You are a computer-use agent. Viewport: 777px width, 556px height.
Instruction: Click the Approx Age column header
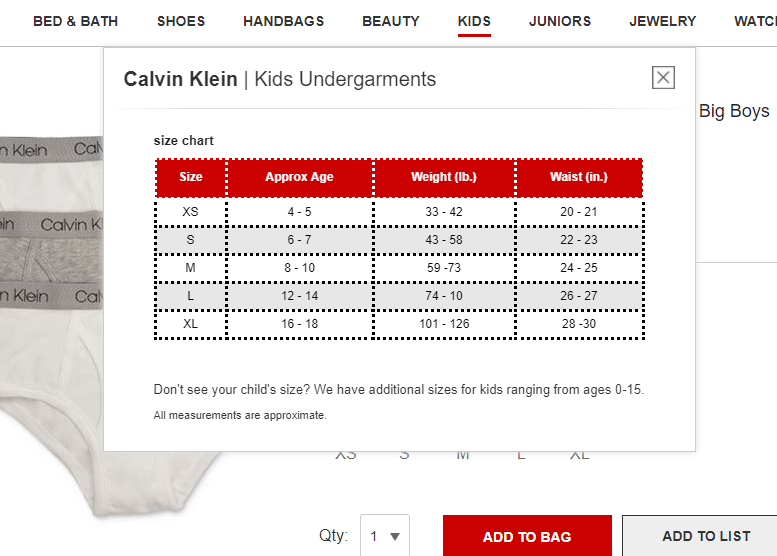pos(299,177)
